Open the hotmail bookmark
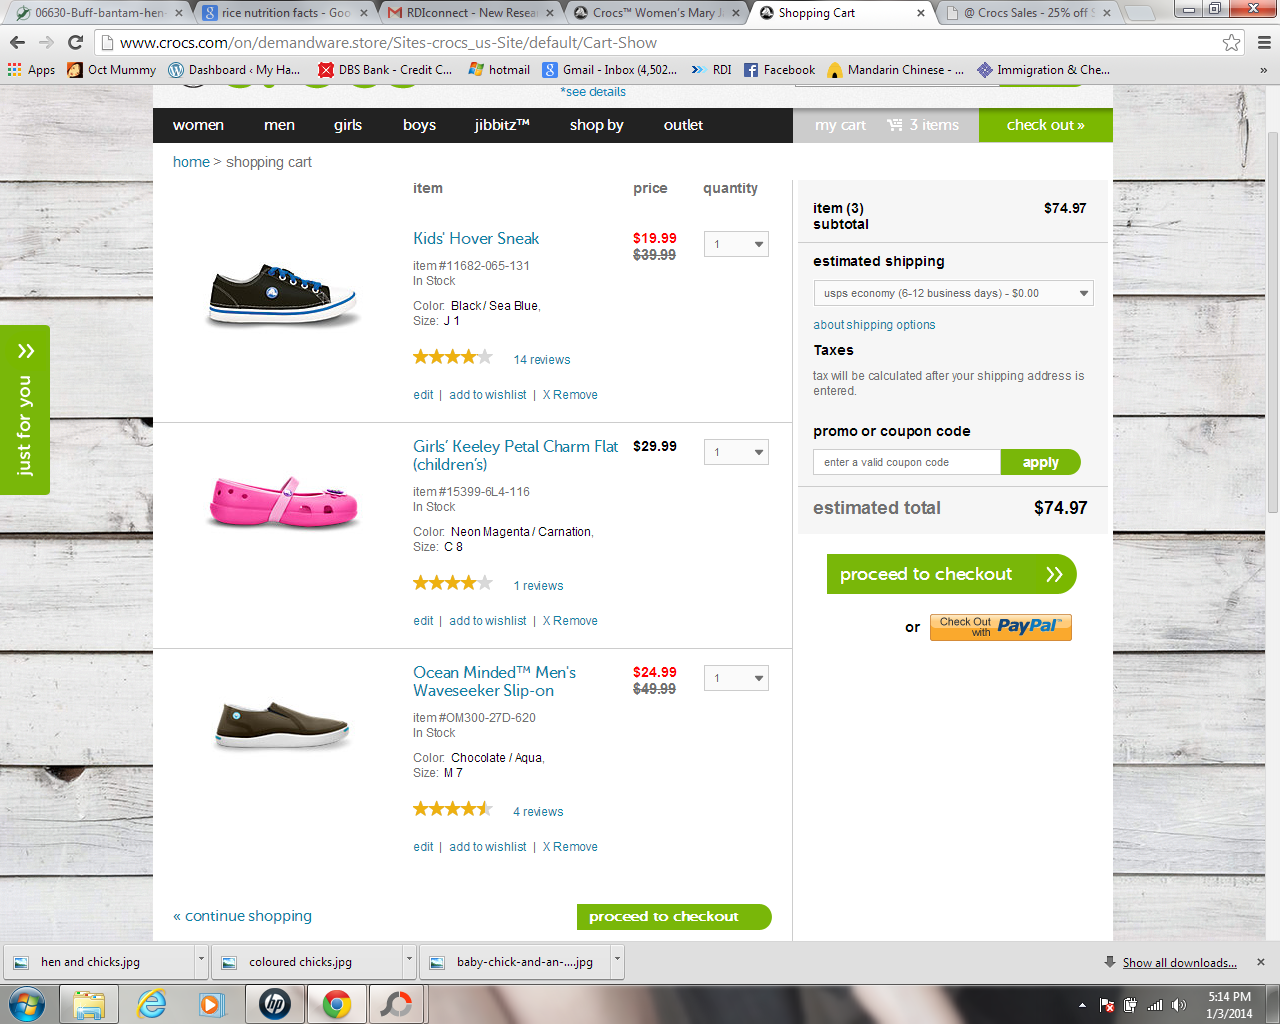1280x1024 pixels. (x=499, y=70)
